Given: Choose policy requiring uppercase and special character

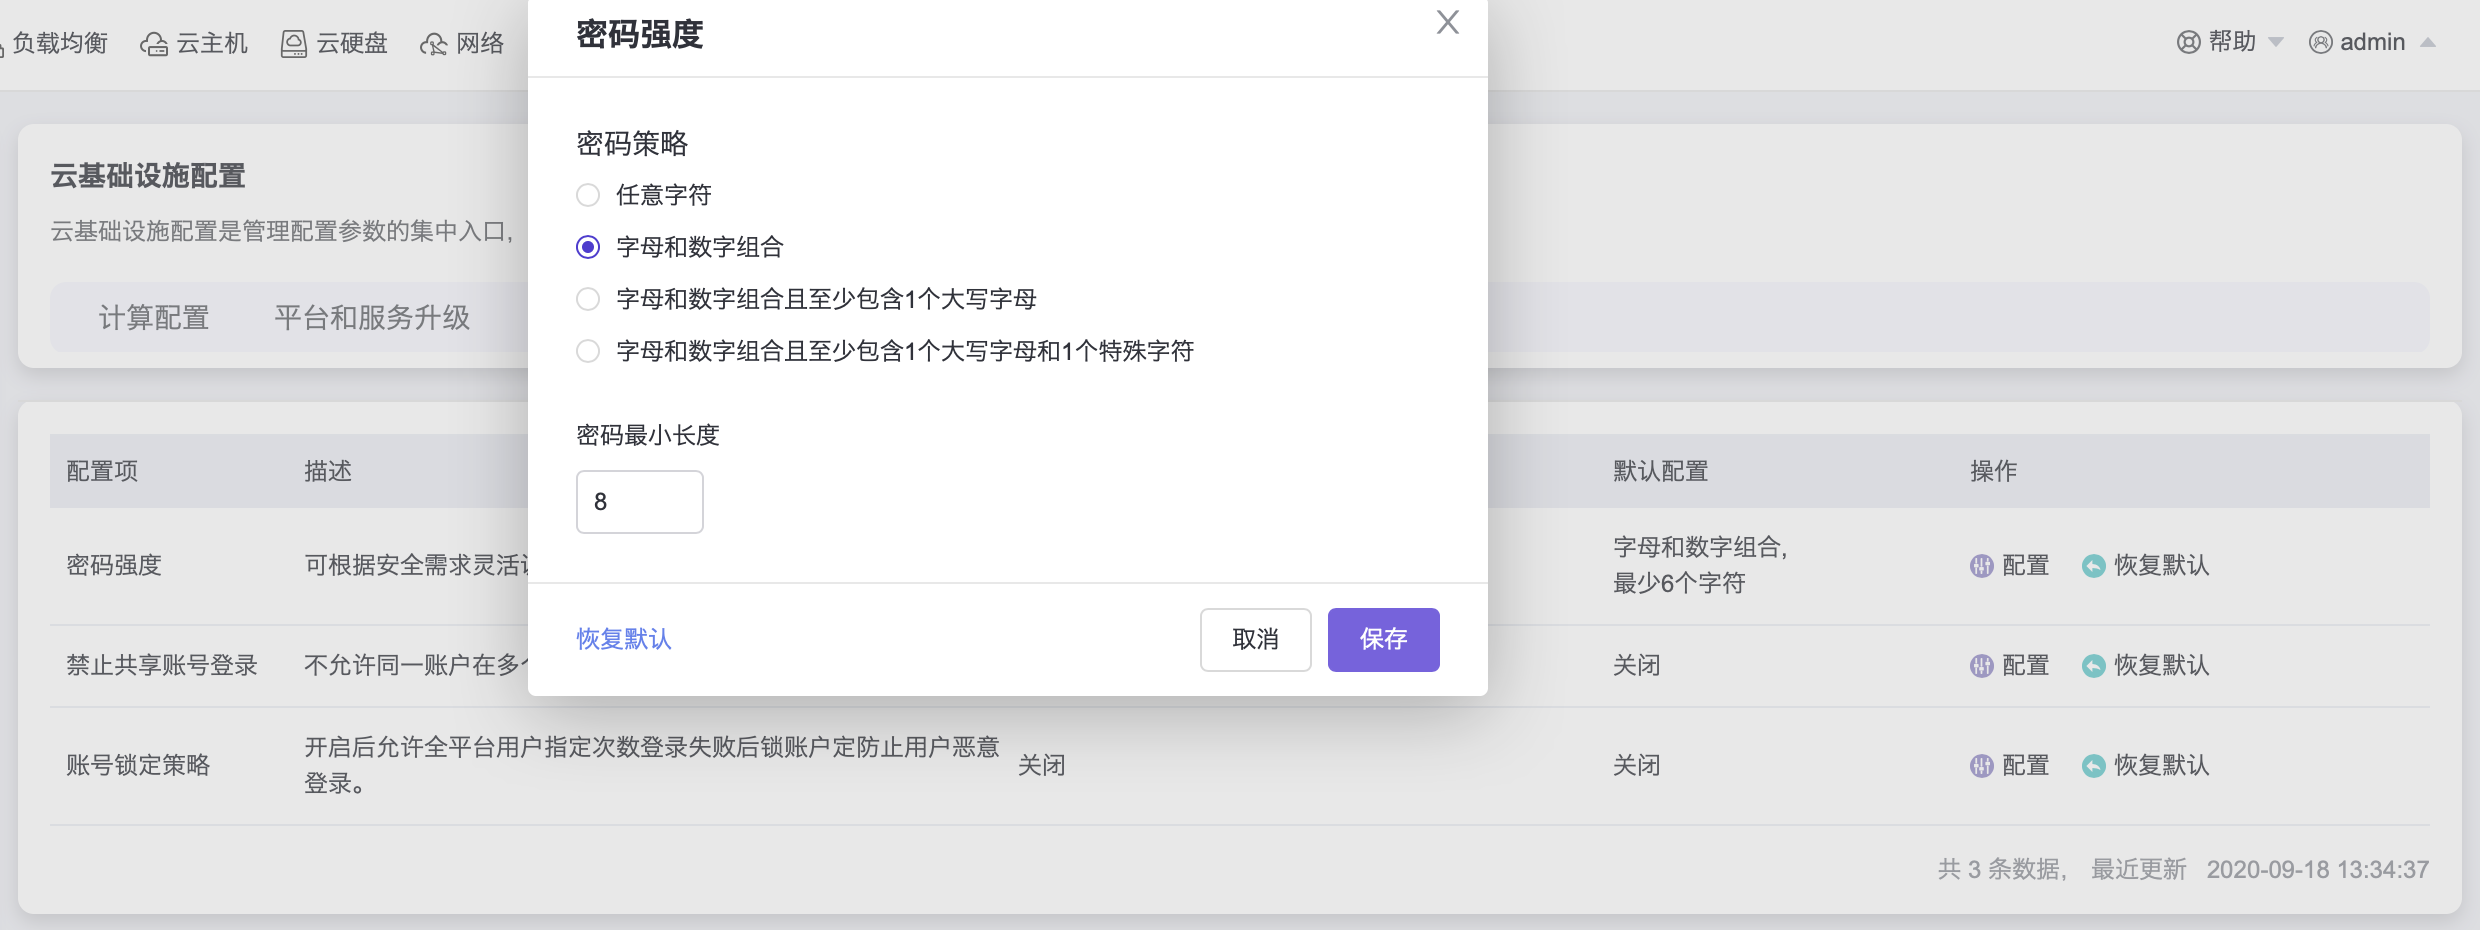Looking at the screenshot, I should [588, 351].
